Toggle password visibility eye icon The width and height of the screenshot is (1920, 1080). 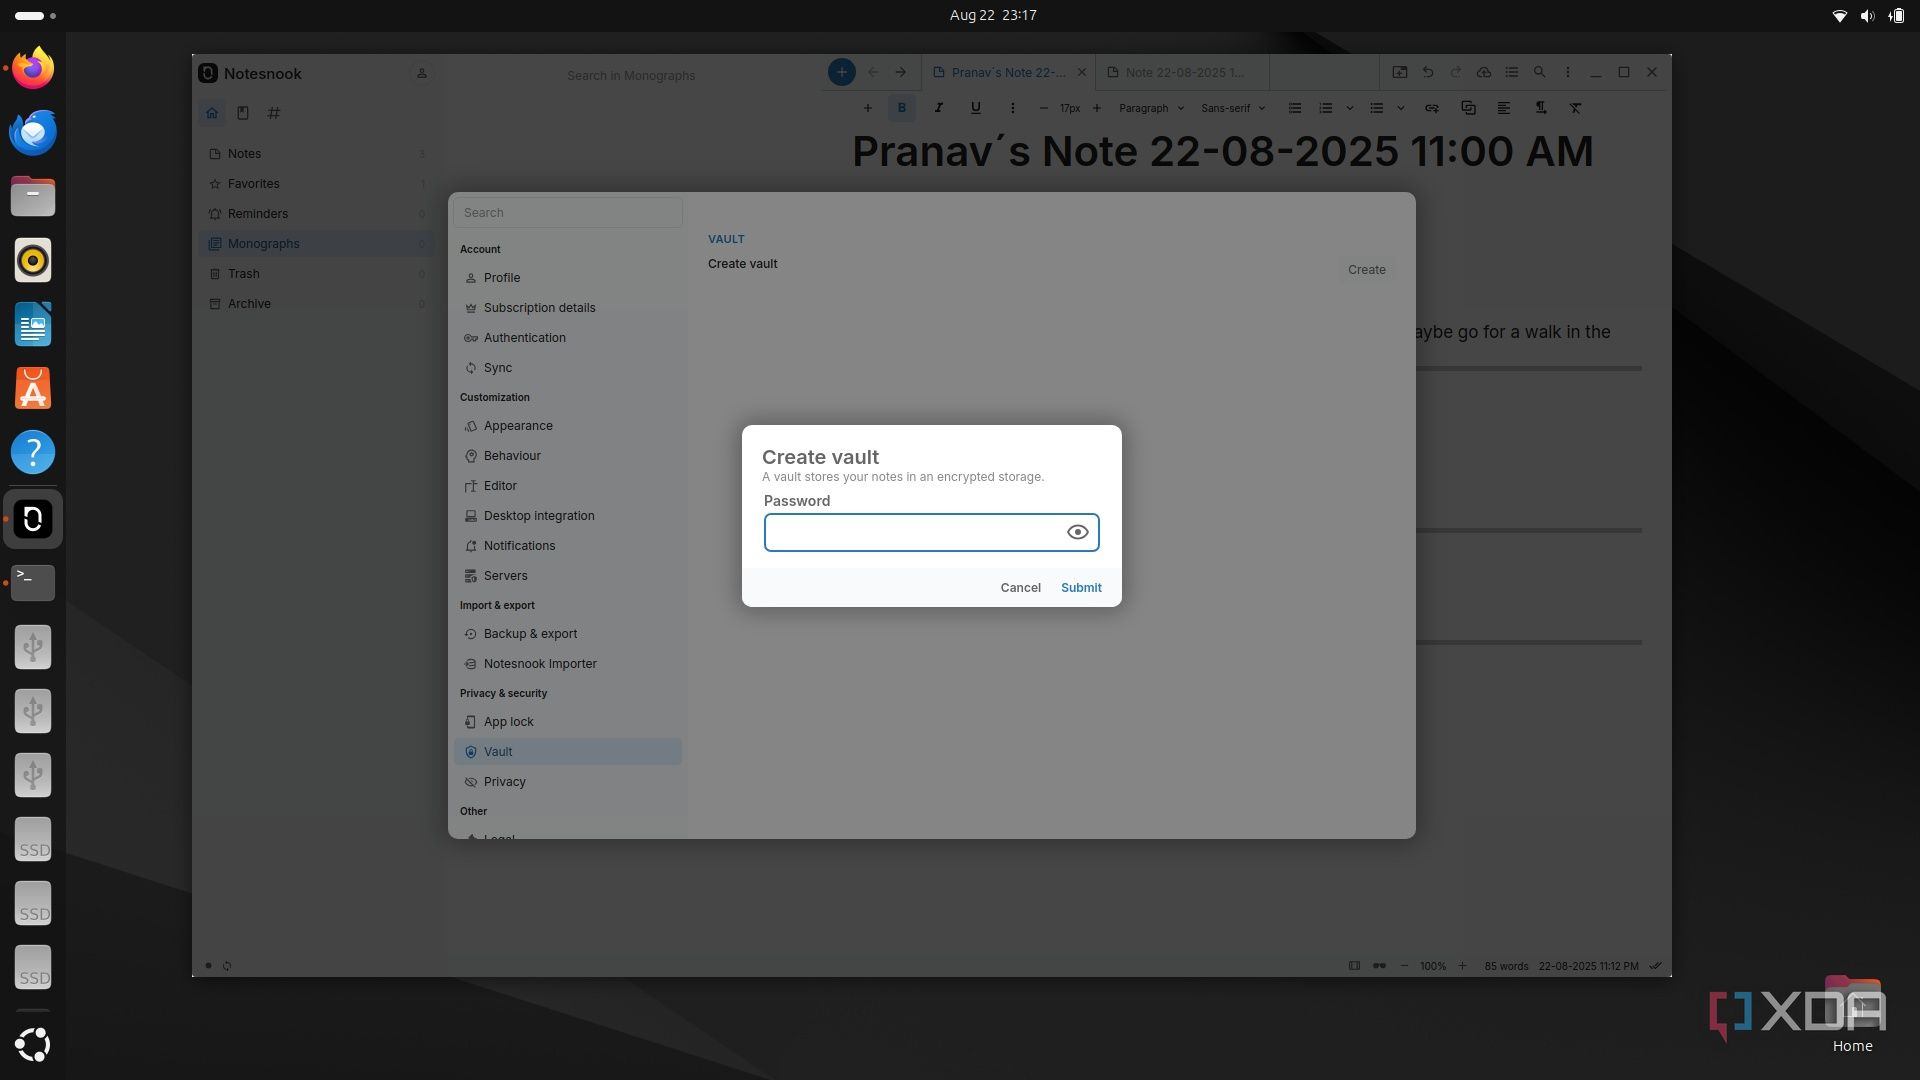[x=1077, y=532]
